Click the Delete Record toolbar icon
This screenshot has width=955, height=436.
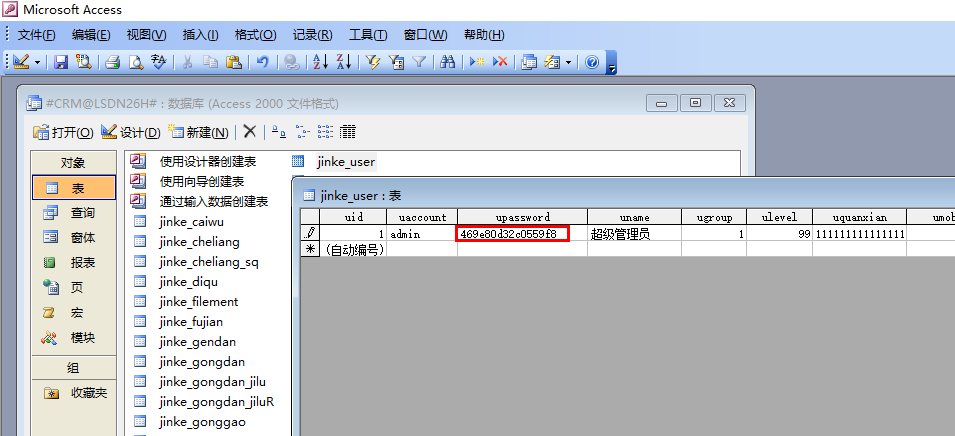click(500, 62)
